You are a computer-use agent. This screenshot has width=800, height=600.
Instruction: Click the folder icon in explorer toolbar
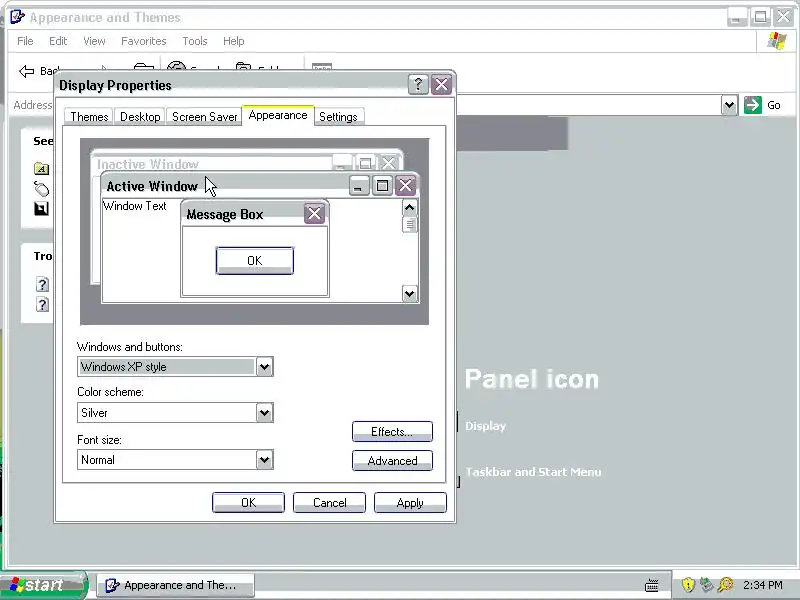143,67
